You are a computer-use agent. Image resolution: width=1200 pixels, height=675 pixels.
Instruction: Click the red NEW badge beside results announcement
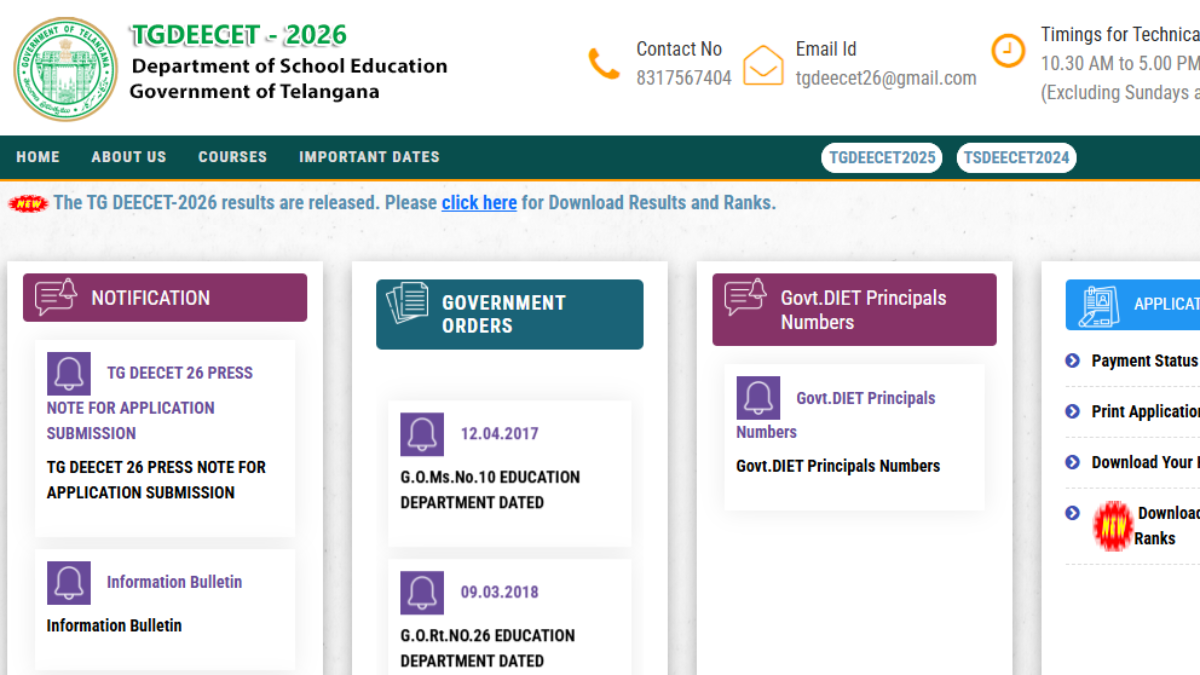tap(28, 203)
